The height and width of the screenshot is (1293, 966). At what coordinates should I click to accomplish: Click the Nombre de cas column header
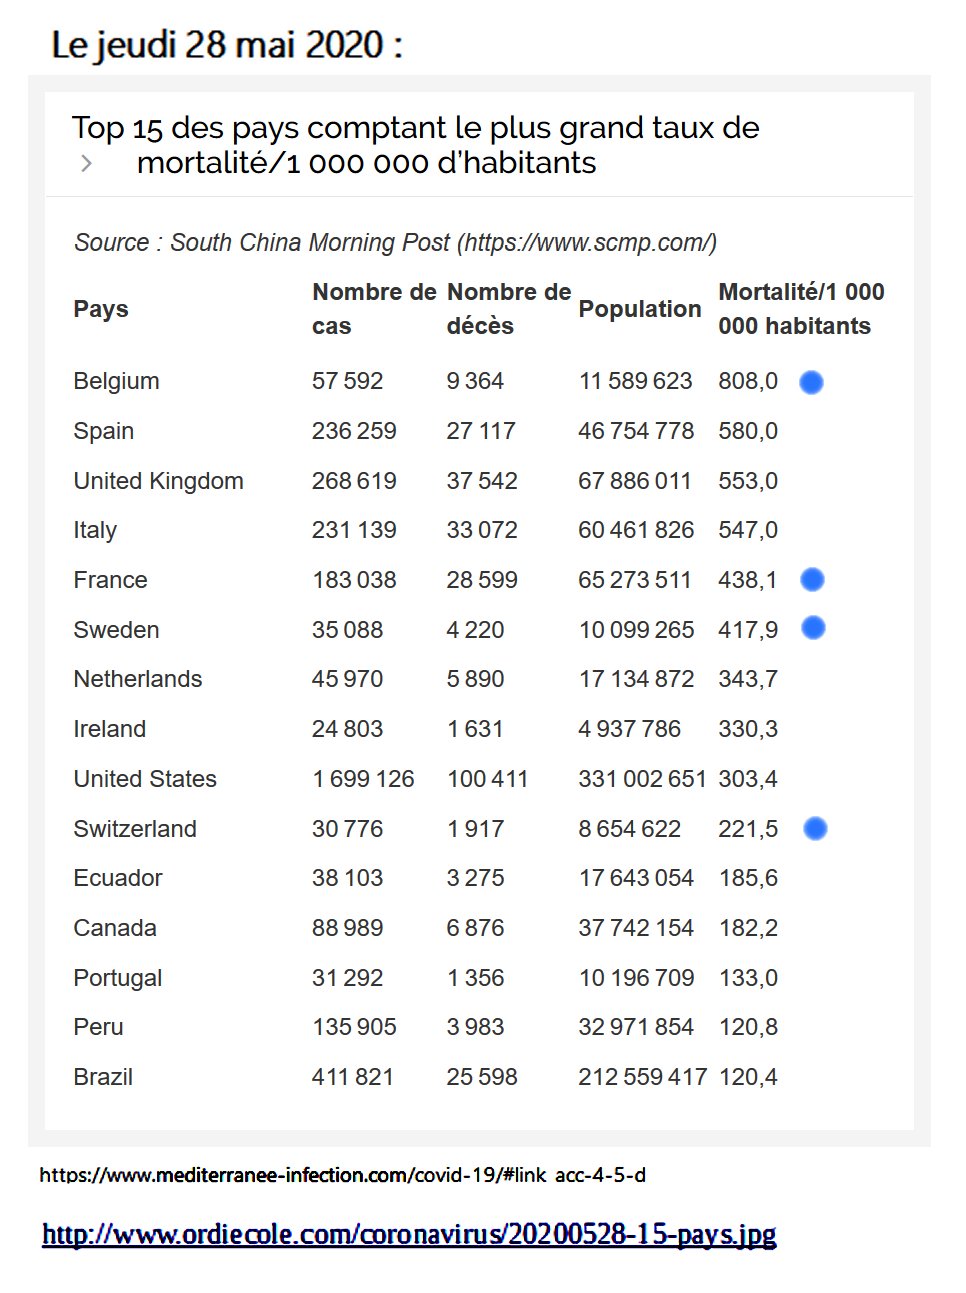pos(374,309)
